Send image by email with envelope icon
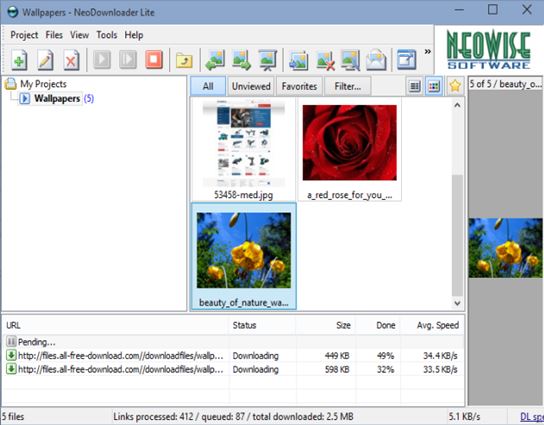 pyautogui.click(x=376, y=60)
